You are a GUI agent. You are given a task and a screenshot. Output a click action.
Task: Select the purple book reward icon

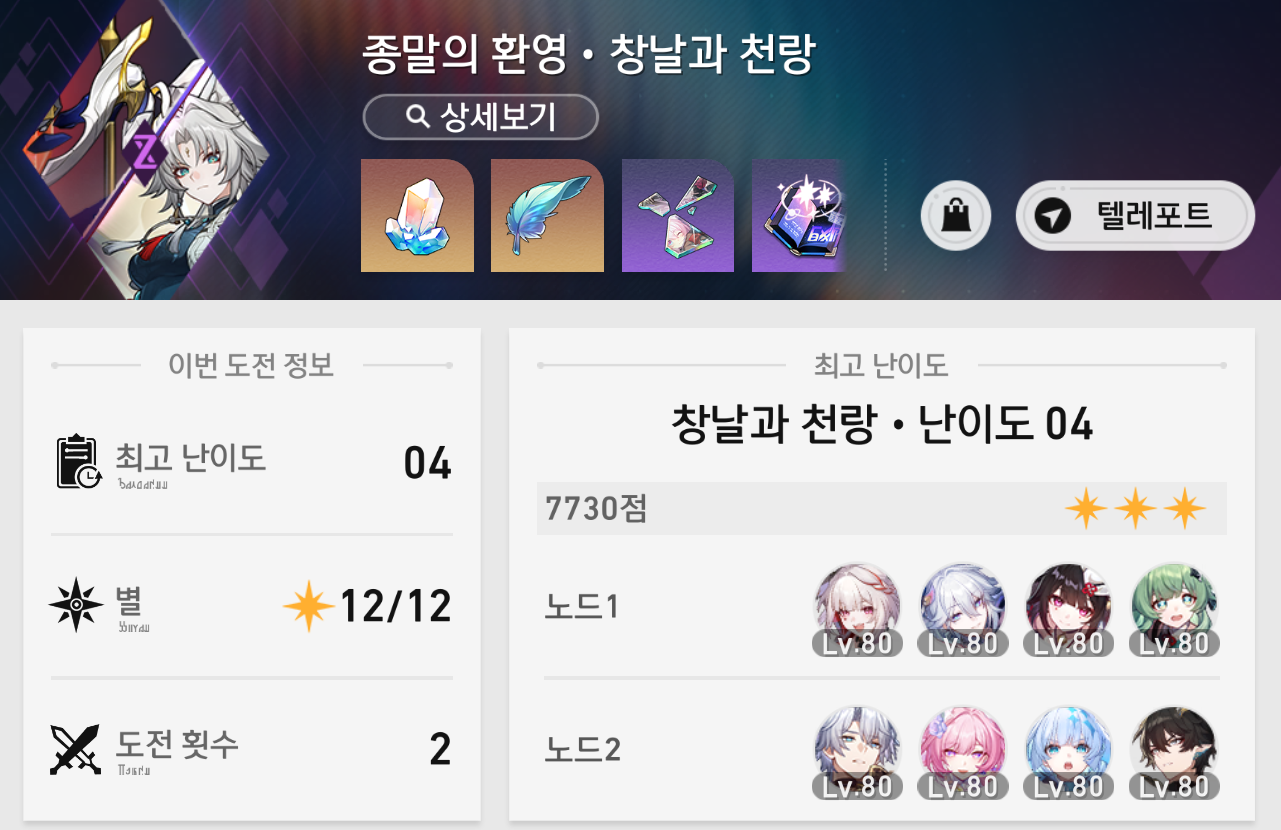click(799, 215)
